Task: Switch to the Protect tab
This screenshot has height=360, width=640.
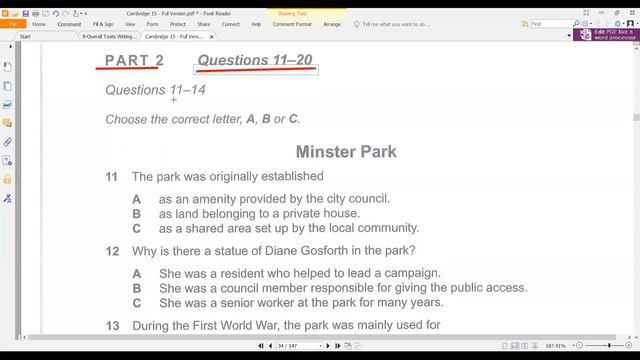Action: click(x=178, y=24)
